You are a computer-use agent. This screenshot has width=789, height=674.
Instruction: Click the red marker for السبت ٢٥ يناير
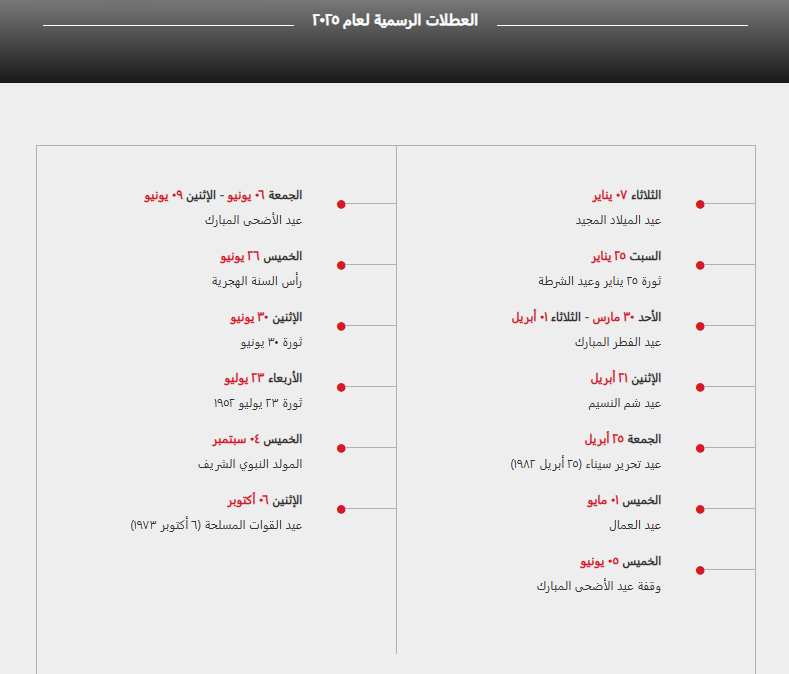700,265
